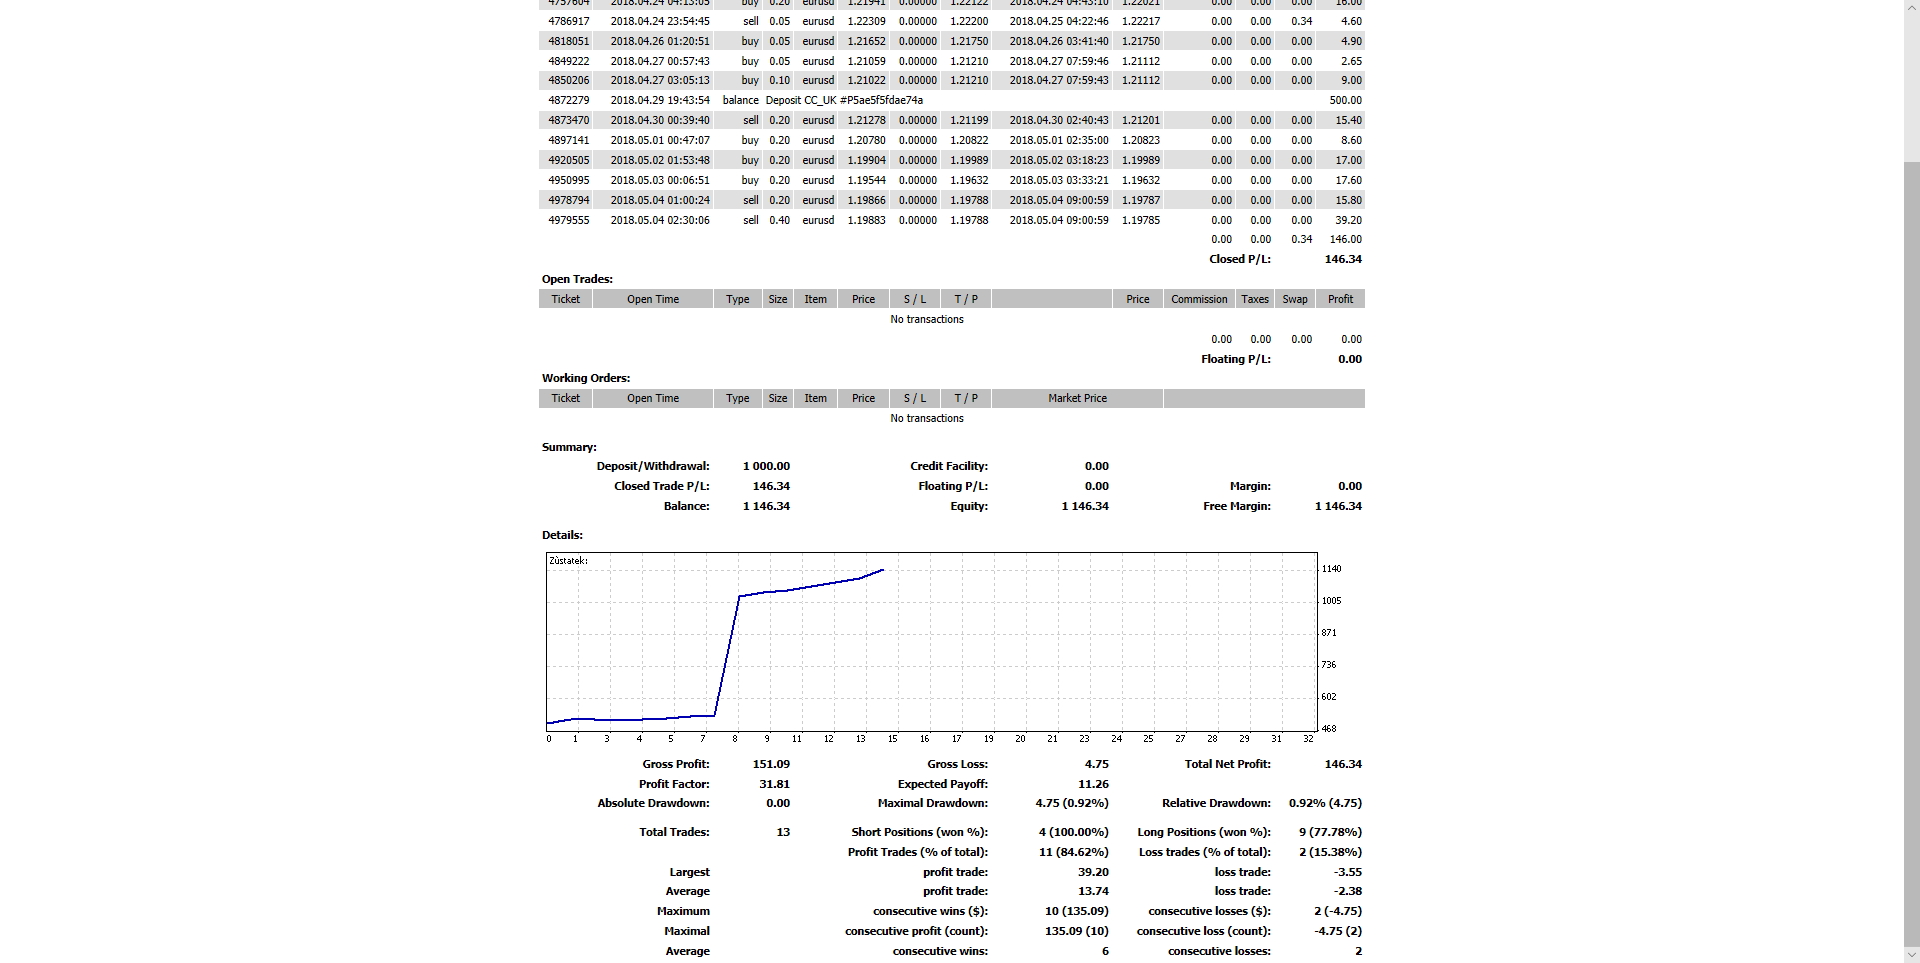This screenshot has width=1920, height=963.
Task: Click the Zůstatek chart label
Action: [x=569, y=561]
